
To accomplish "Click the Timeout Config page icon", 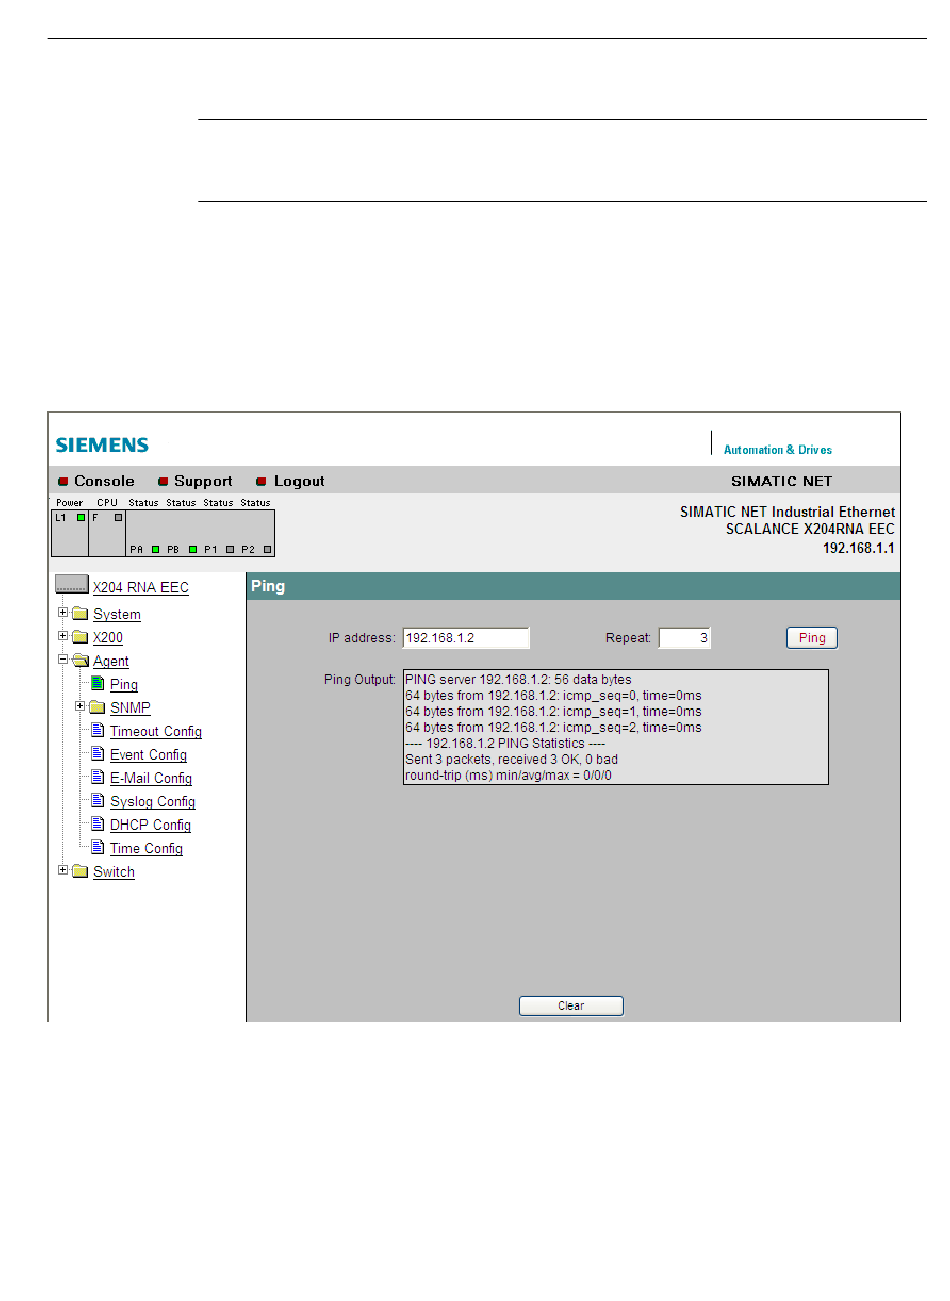I will pos(98,730).
